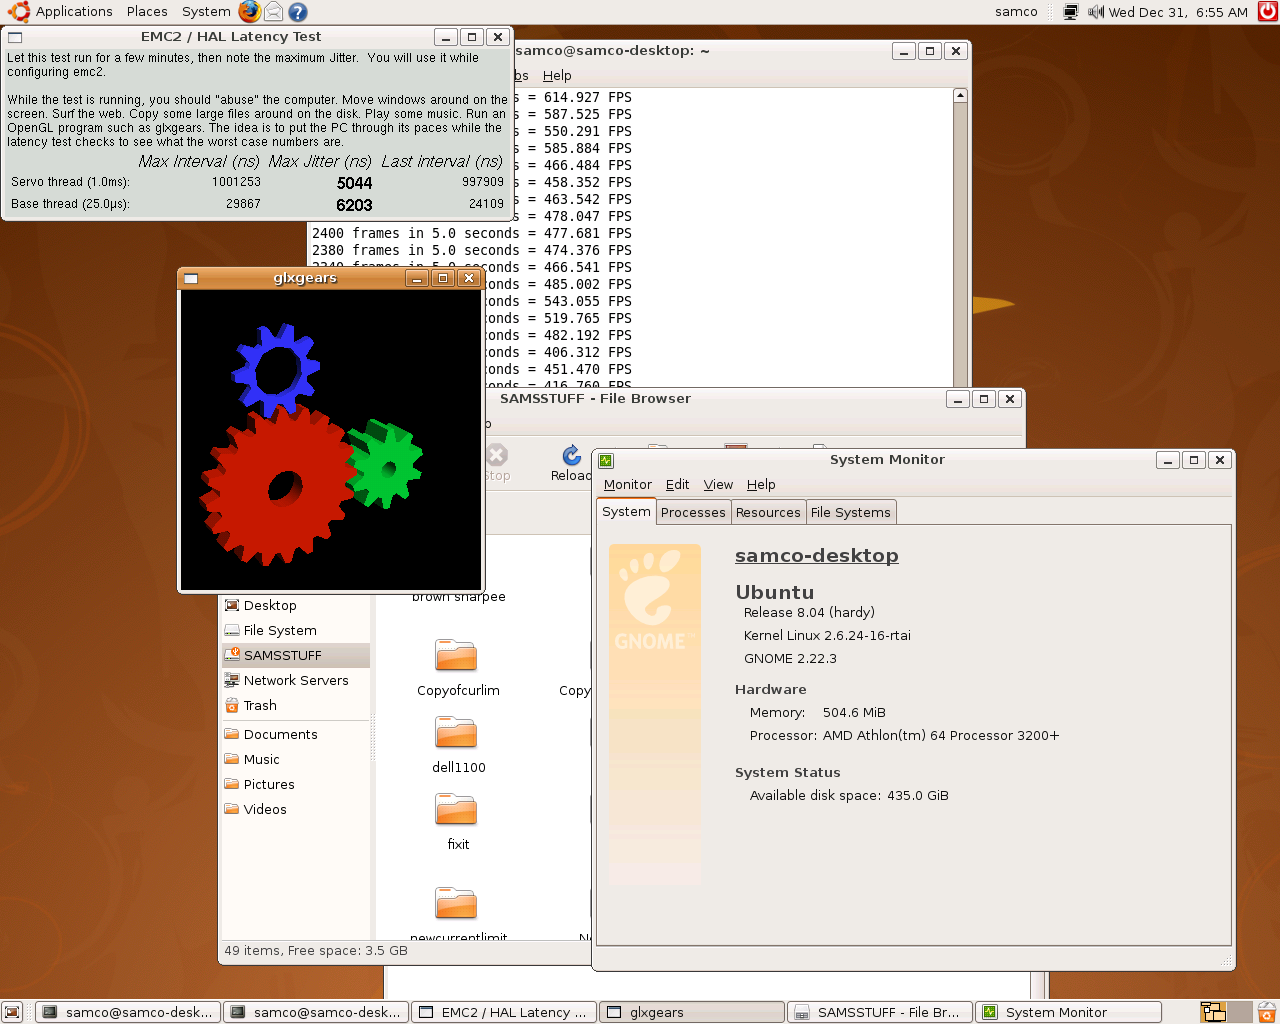
Task: Open the blue help question-mark icon
Action: click(298, 12)
